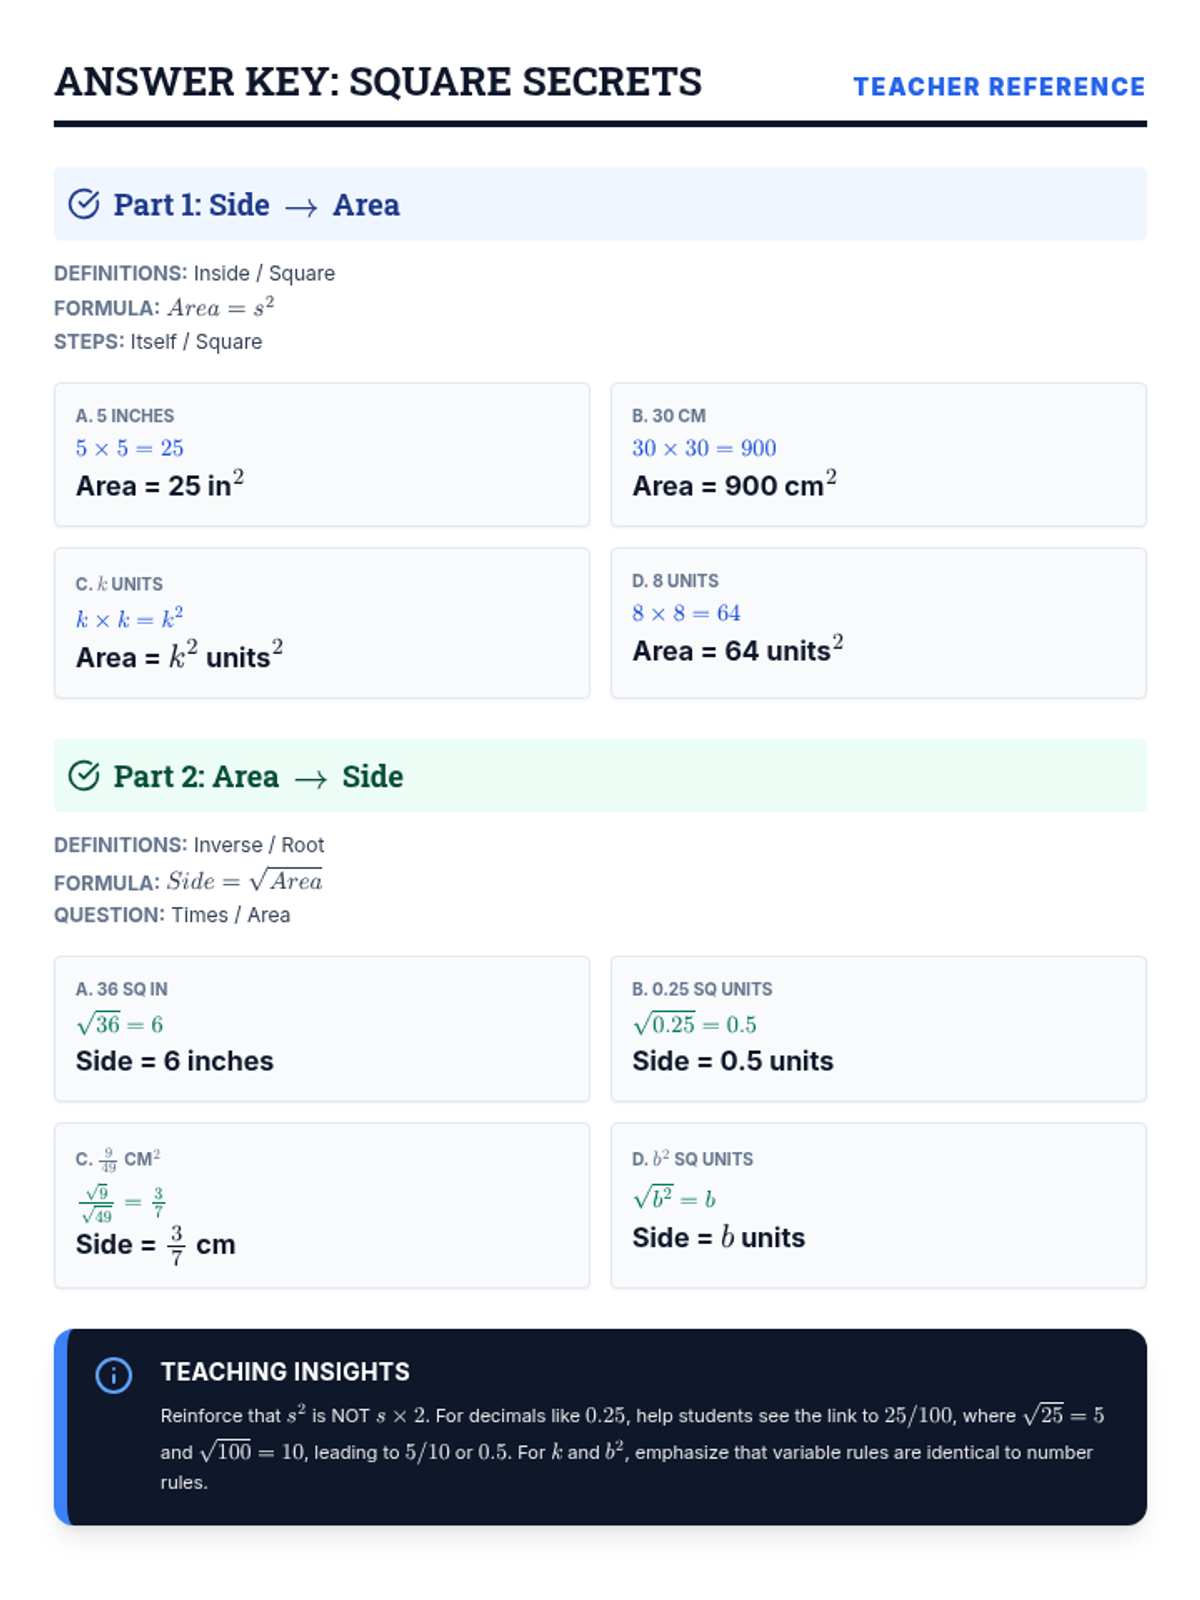This screenshot has height=1600, width=1200.
Task: Click the D. b² SQ UNITS card
Action: click(x=878, y=1205)
